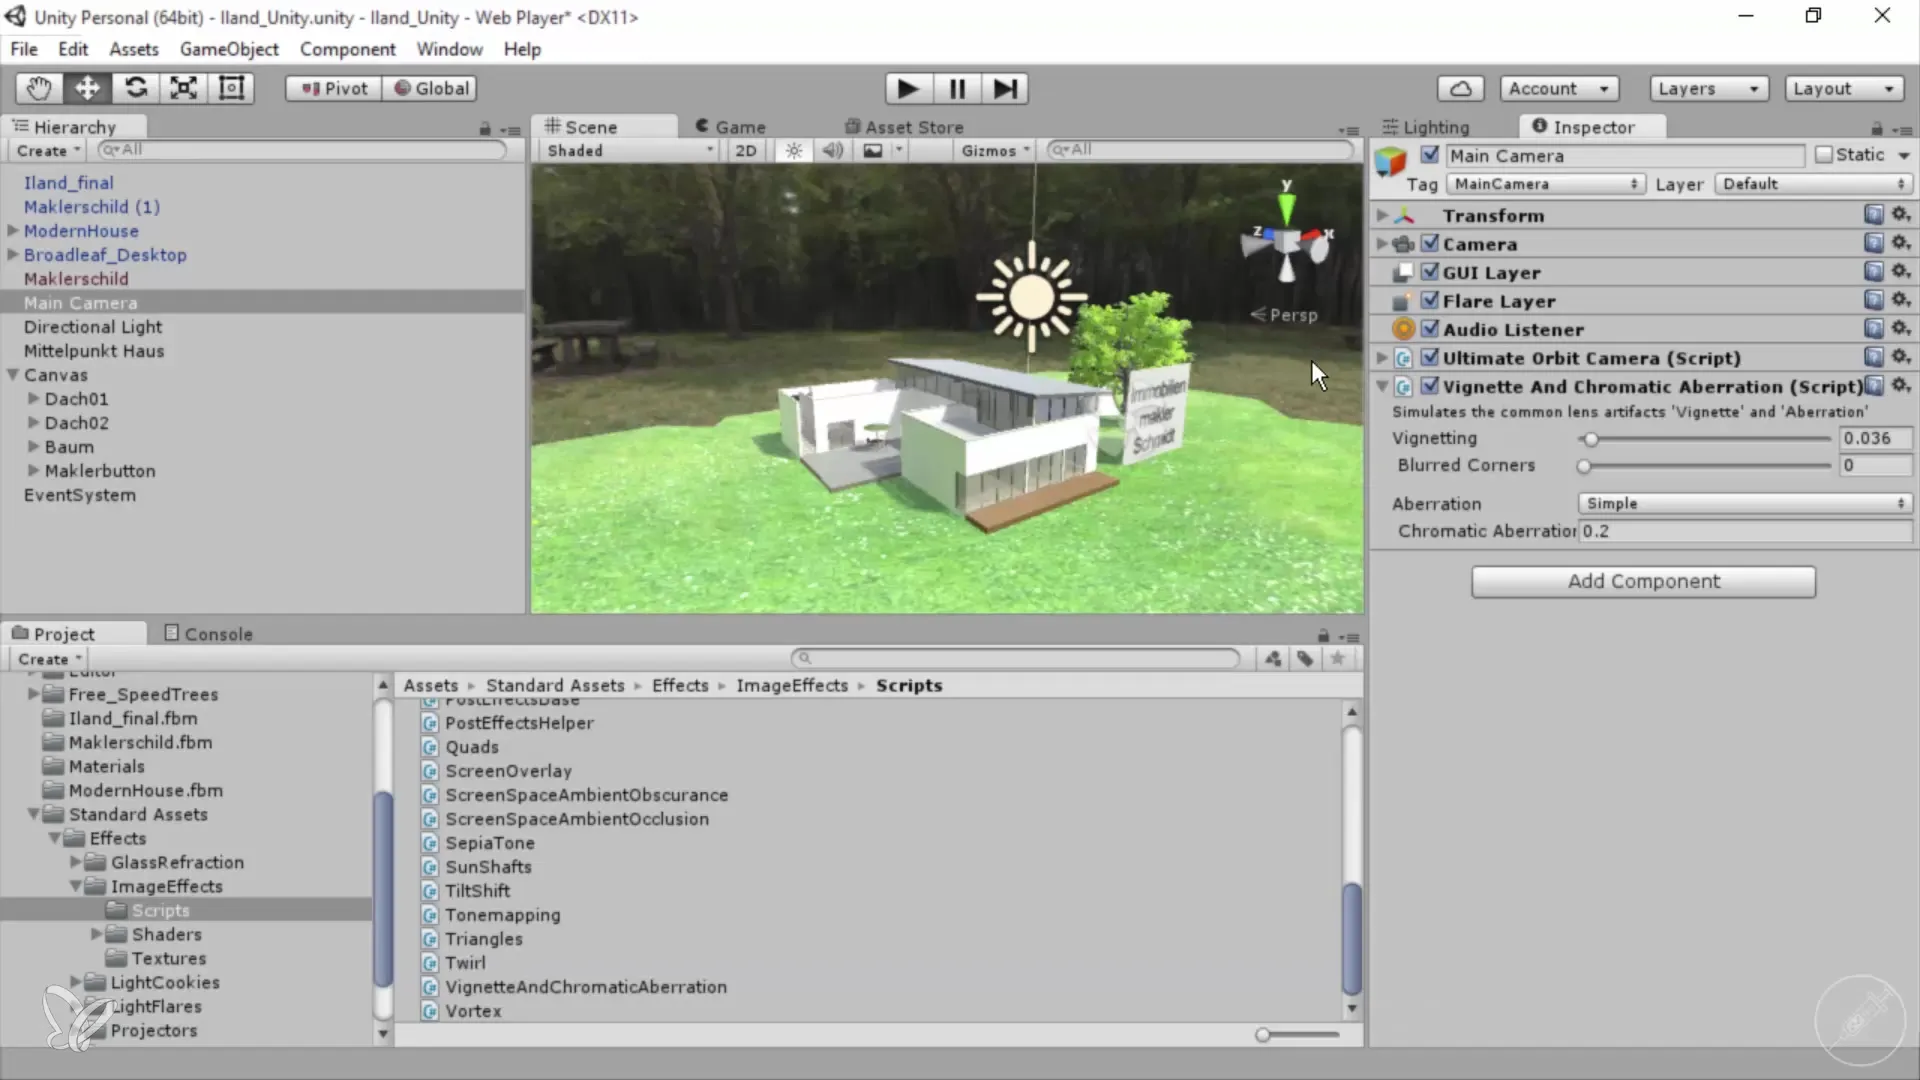Disable Ultimate Orbit Camera script checkbox
The image size is (1920, 1080).
pos(1430,357)
